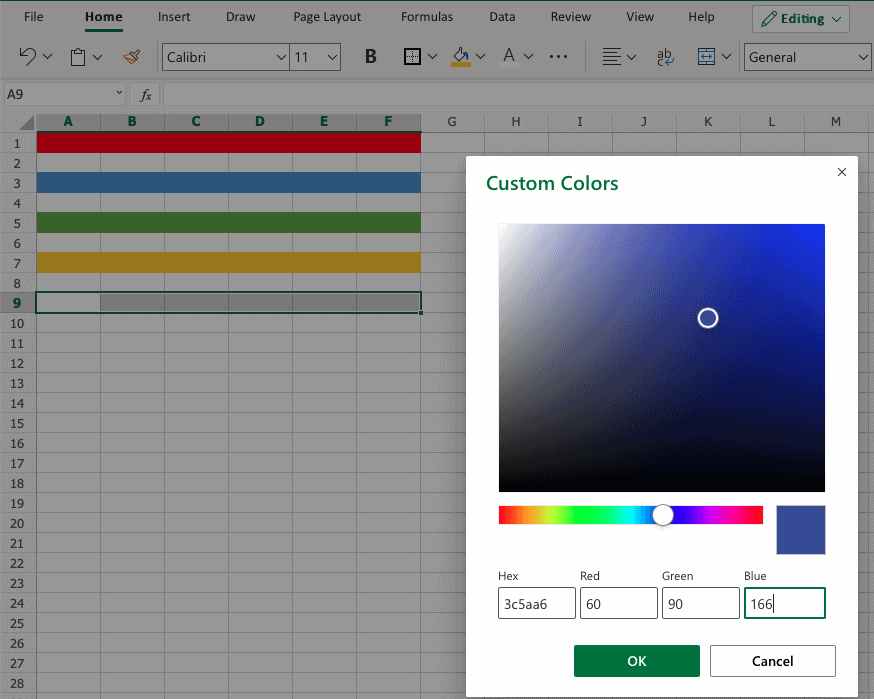
Task: Open the Formulas tab
Action: 426,17
